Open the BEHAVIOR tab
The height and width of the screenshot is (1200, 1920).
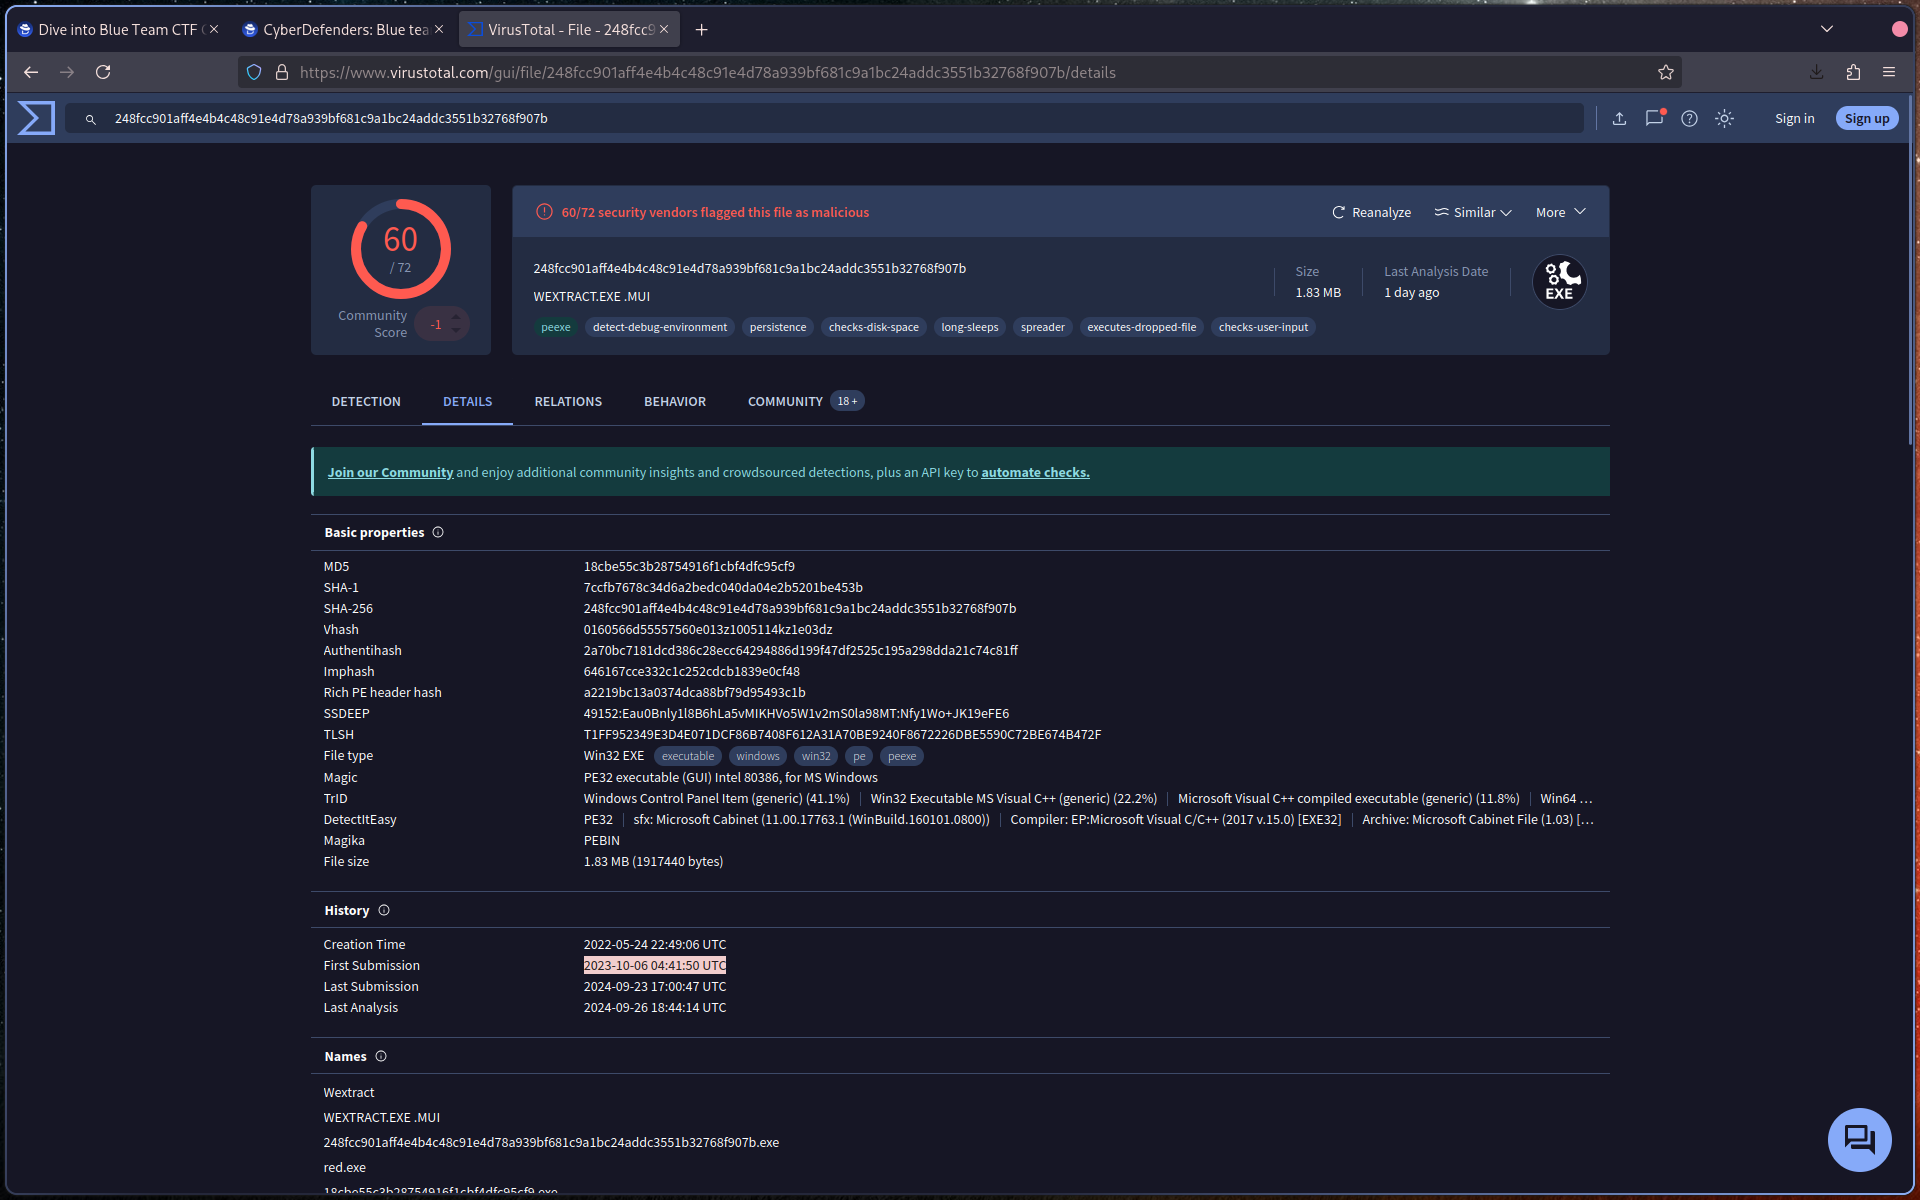[x=675, y=401]
